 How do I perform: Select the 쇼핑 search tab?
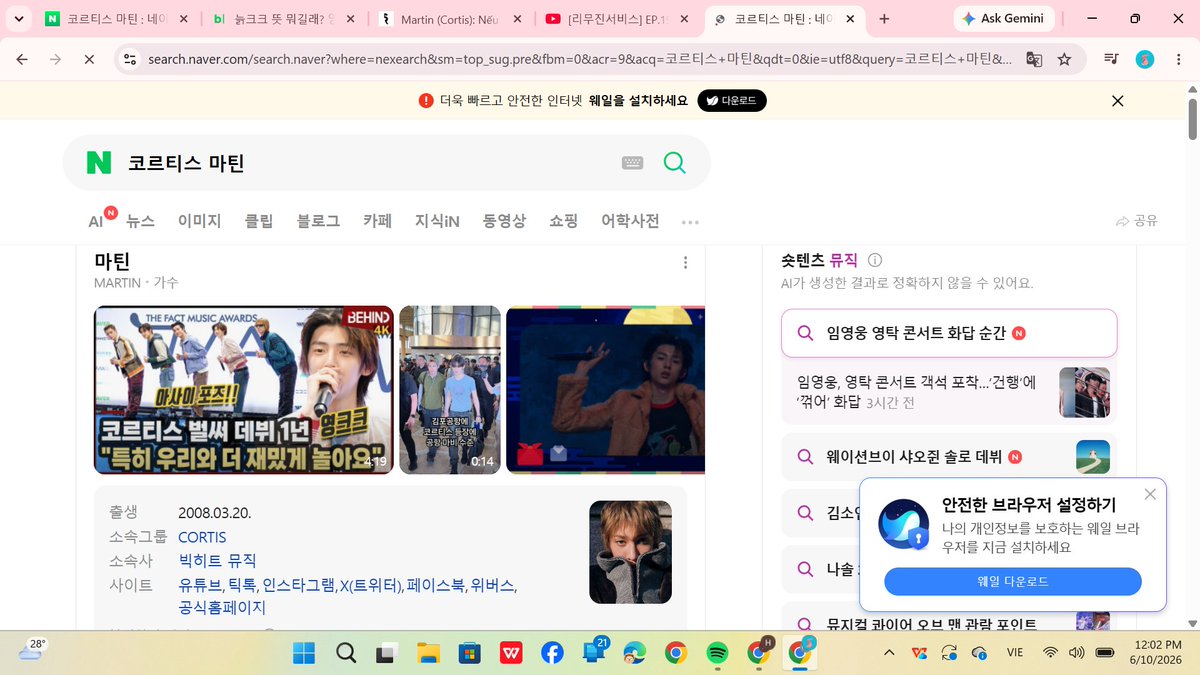(563, 221)
